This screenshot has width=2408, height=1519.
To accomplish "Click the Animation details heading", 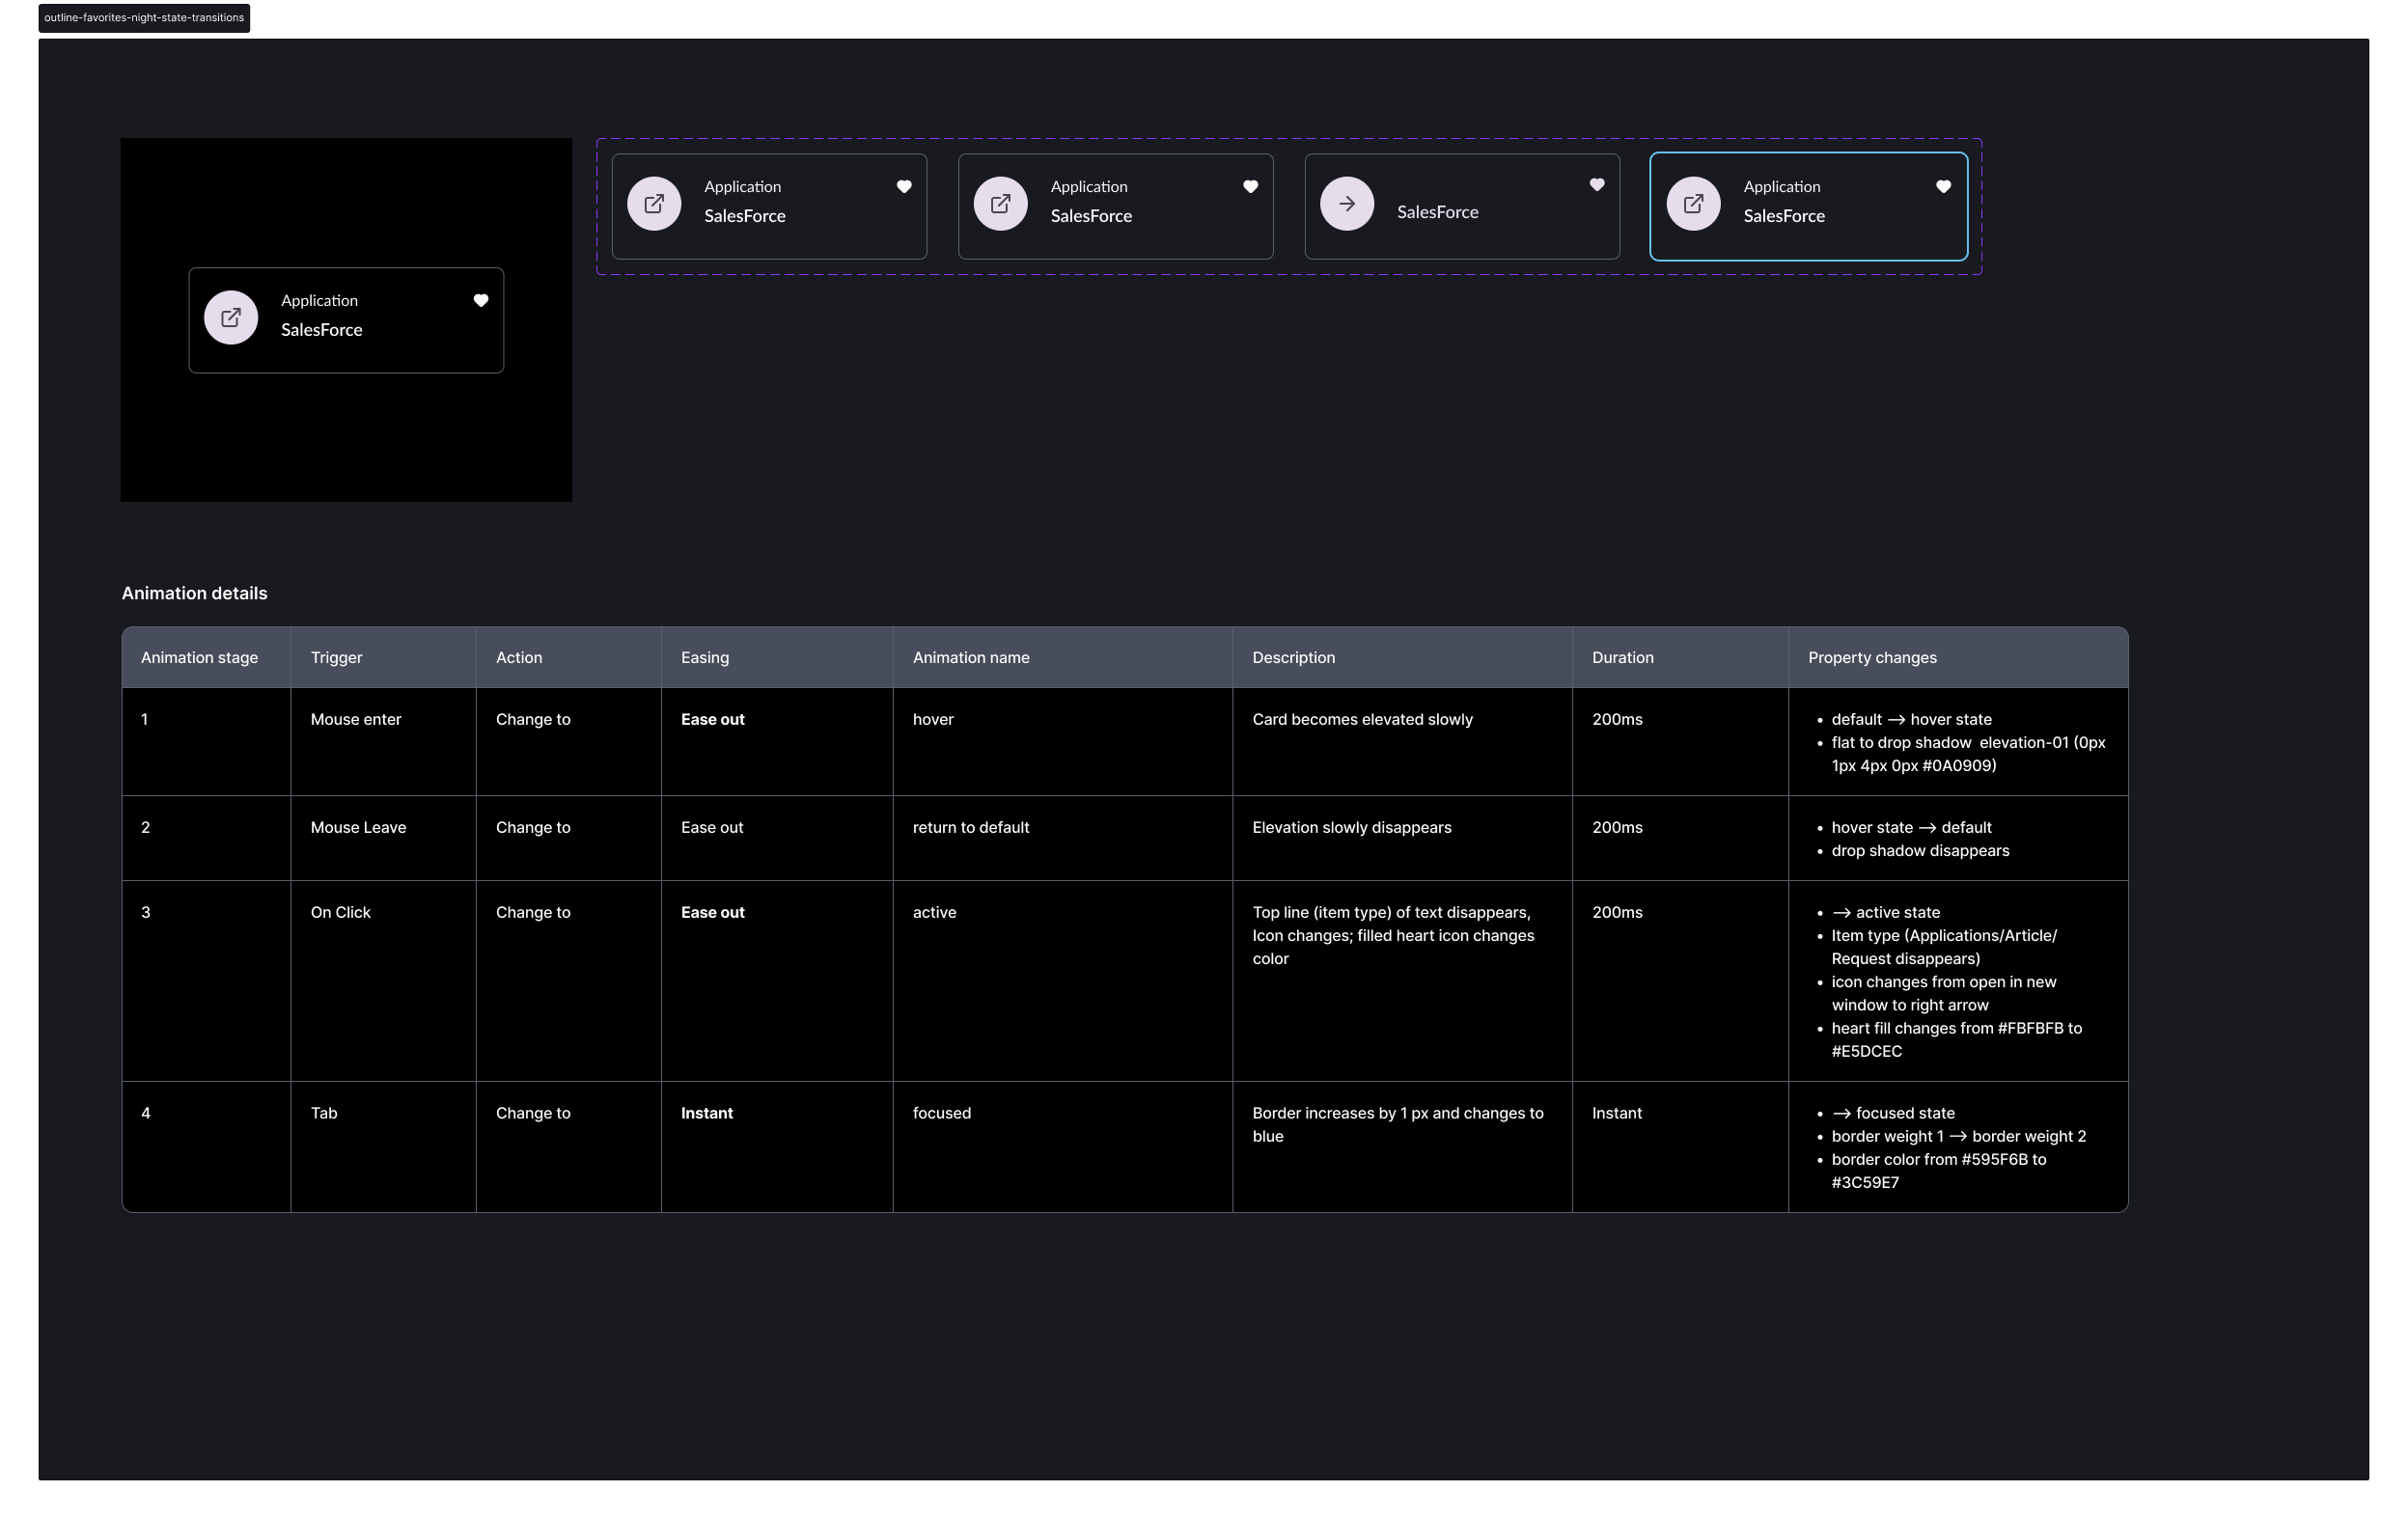I will click(x=194, y=593).
